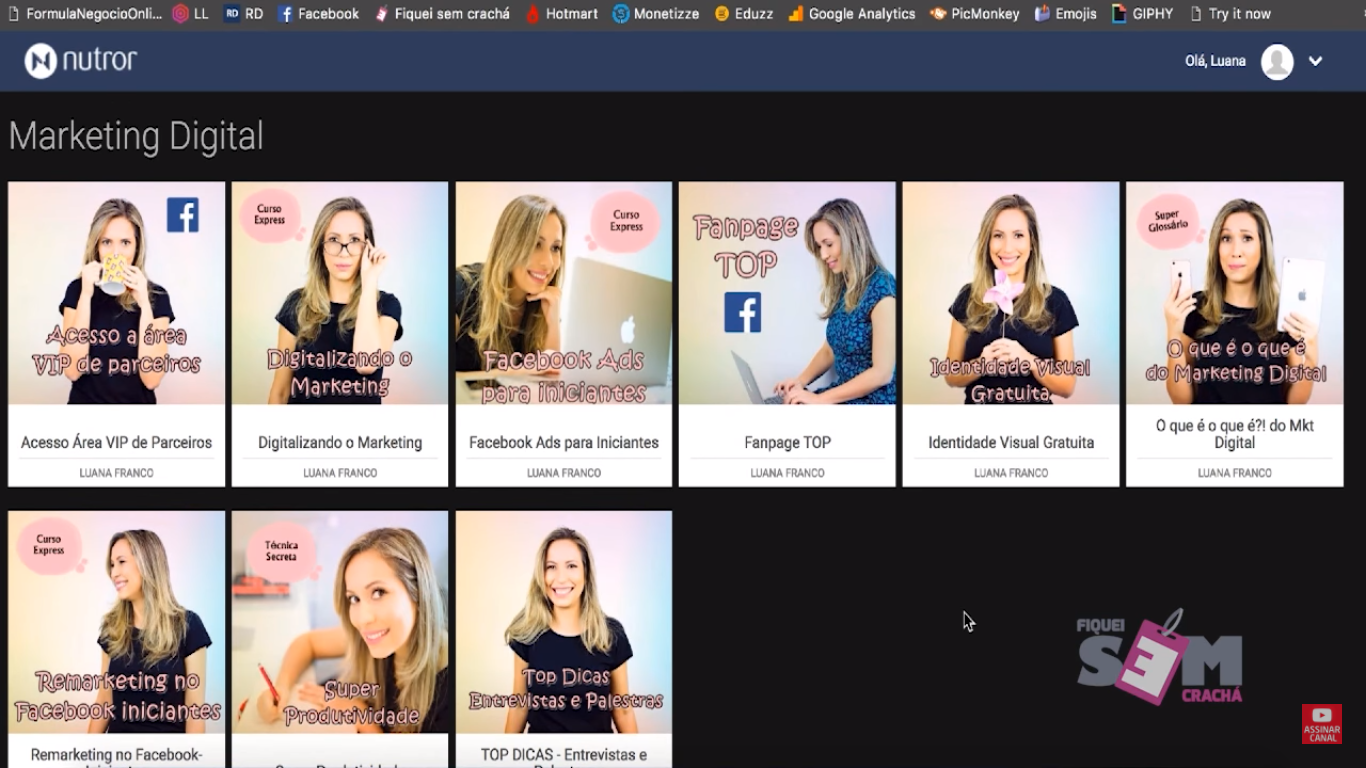Click LUANA FRANCO under Identidade Visual Gratuita
The image size is (1366, 768).
pyautogui.click(x=1011, y=473)
